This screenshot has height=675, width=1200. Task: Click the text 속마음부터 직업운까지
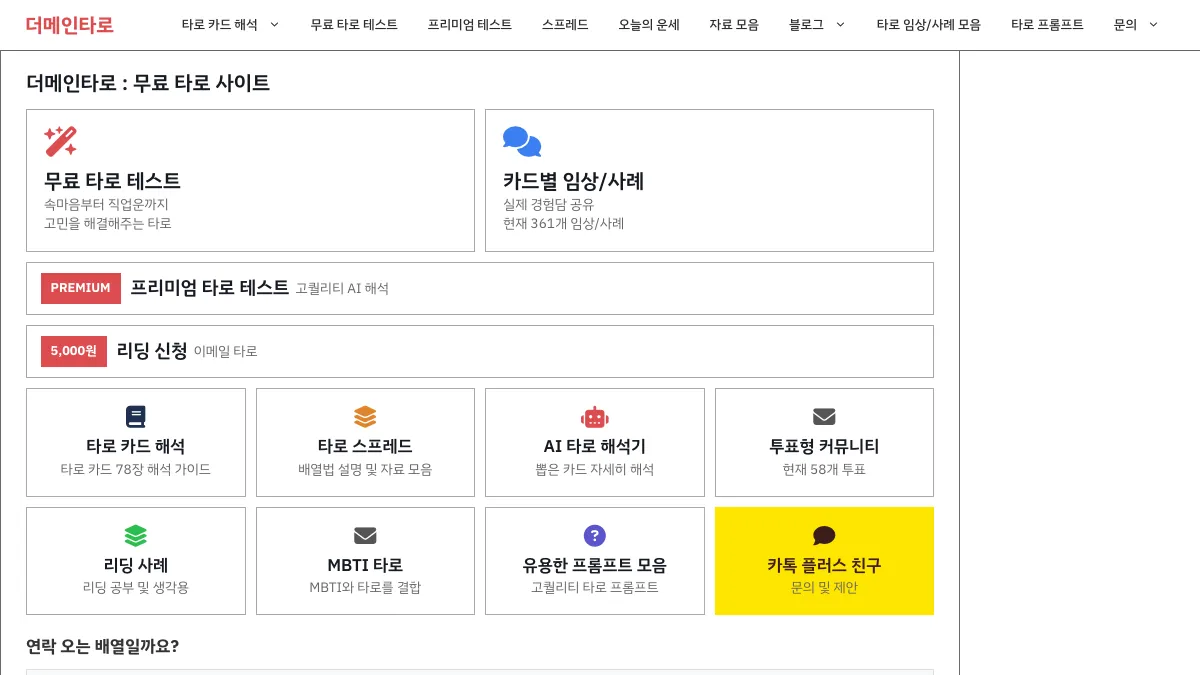coord(106,204)
